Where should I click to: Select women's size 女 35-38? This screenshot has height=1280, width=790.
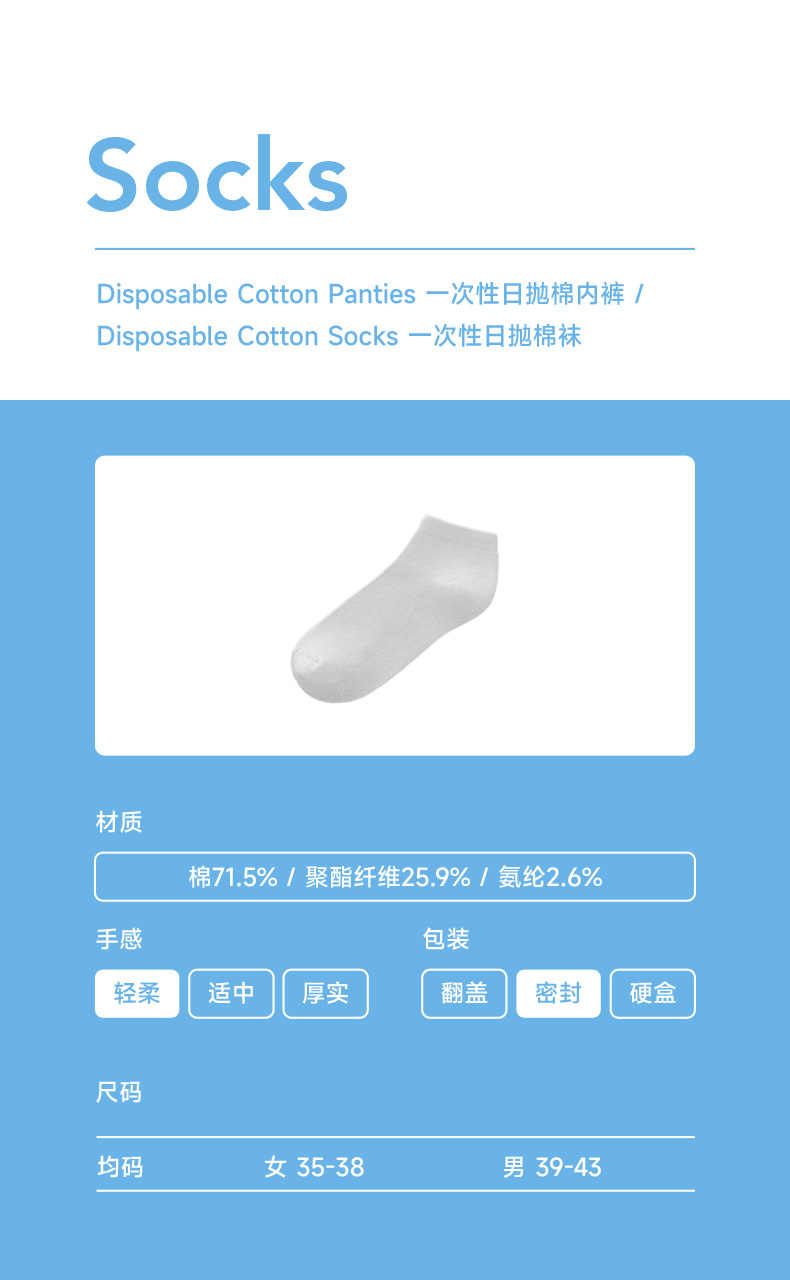tap(314, 1167)
